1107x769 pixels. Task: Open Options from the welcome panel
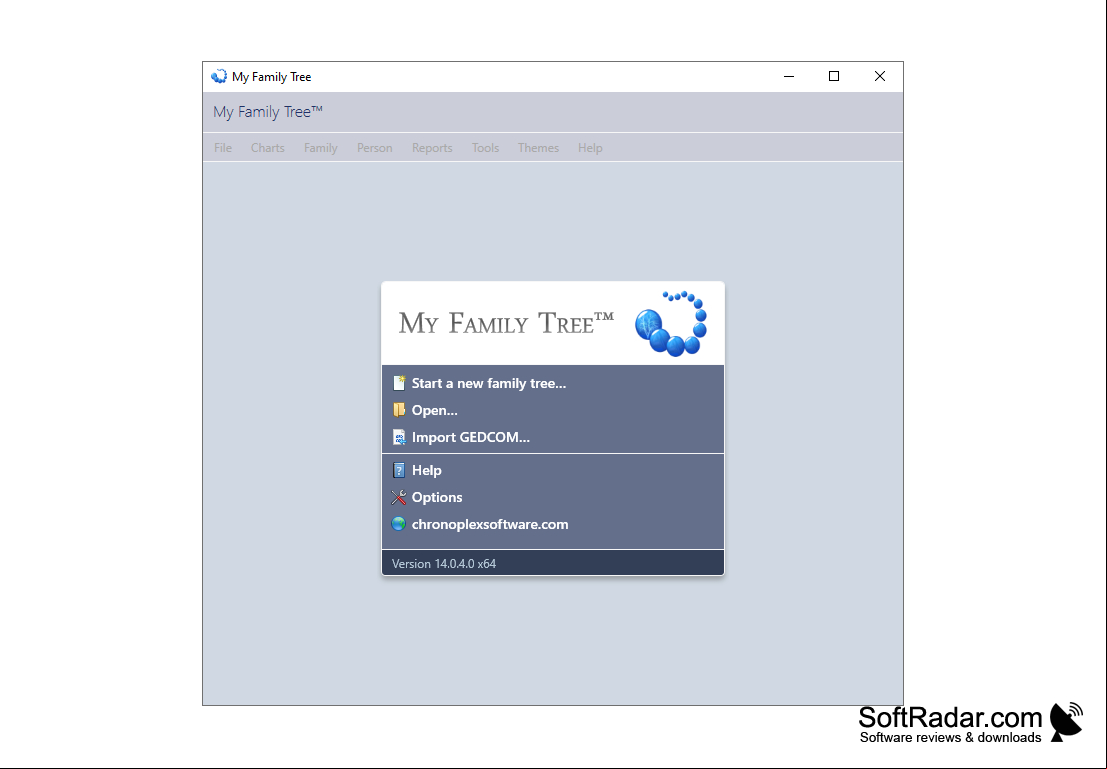(x=437, y=497)
